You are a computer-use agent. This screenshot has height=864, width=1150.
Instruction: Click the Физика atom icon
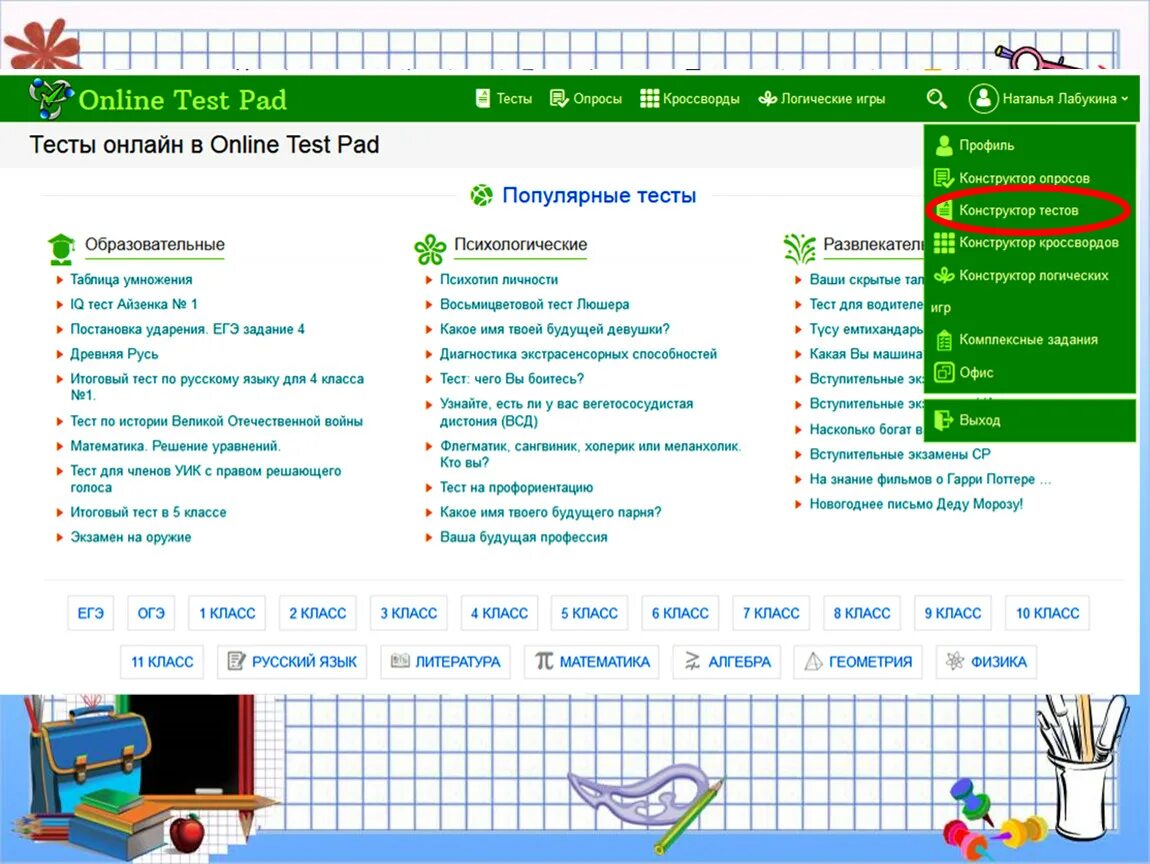(x=954, y=661)
